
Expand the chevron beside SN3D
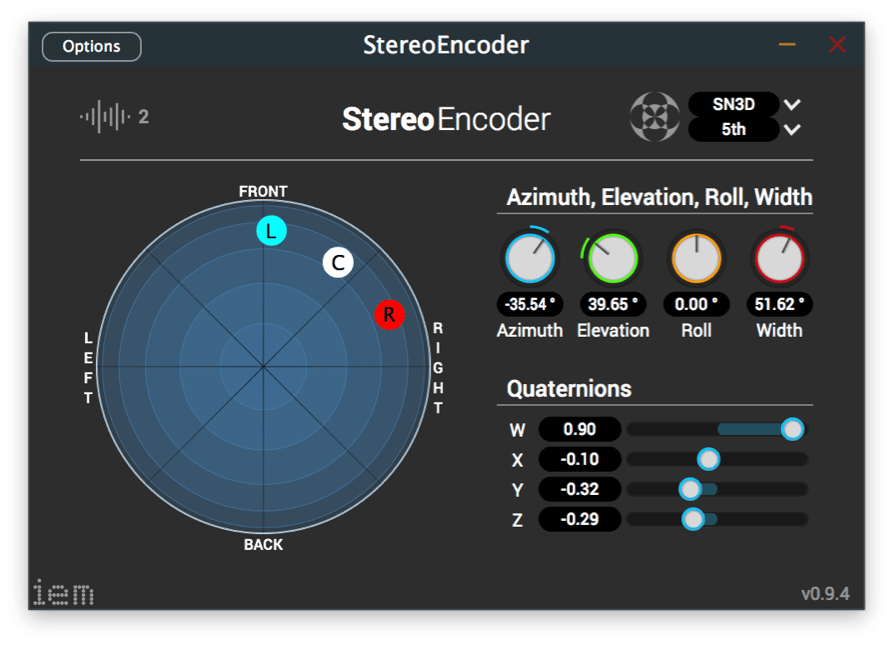(x=791, y=104)
